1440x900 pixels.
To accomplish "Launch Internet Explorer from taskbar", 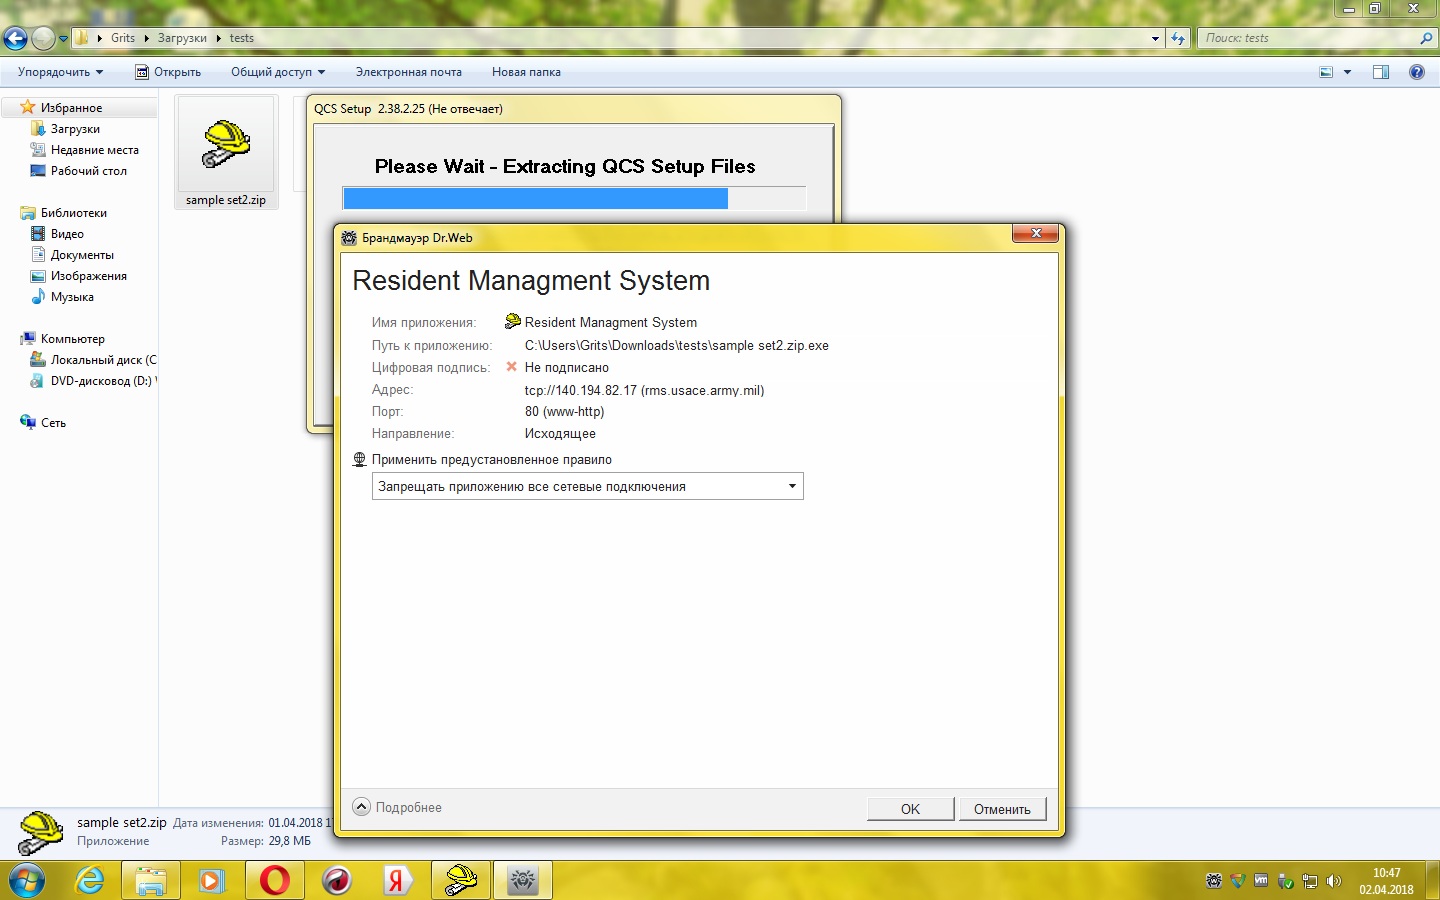I will pos(90,880).
